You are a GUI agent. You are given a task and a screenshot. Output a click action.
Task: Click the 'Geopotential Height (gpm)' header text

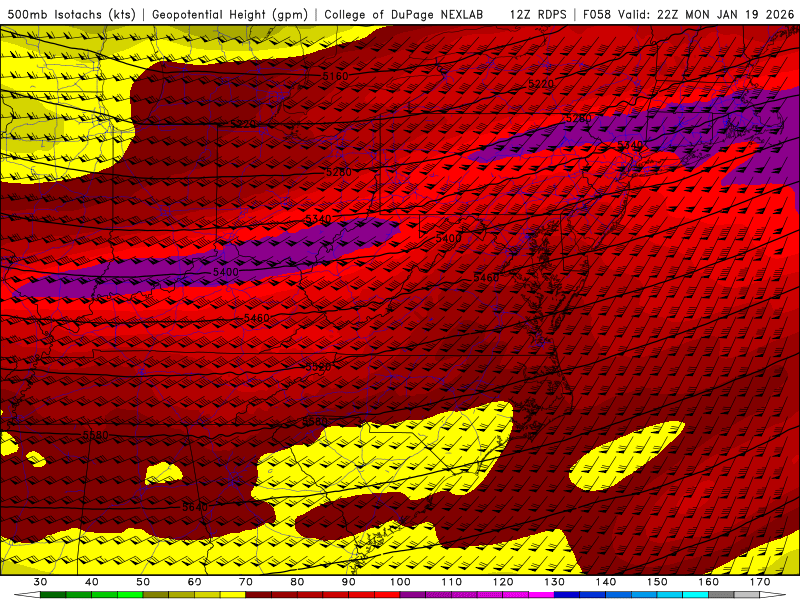(x=230, y=14)
